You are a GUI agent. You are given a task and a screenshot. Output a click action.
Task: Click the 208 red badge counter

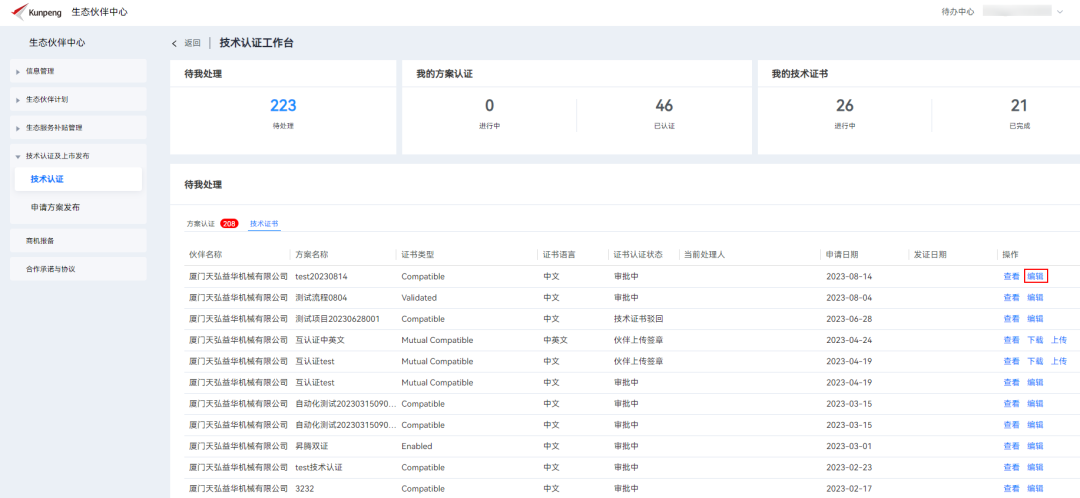(x=229, y=224)
